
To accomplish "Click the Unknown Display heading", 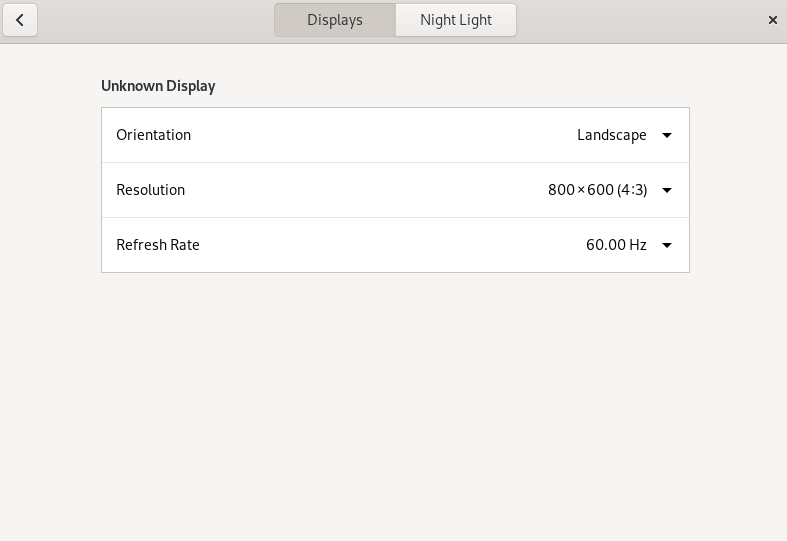I will point(158,86).
